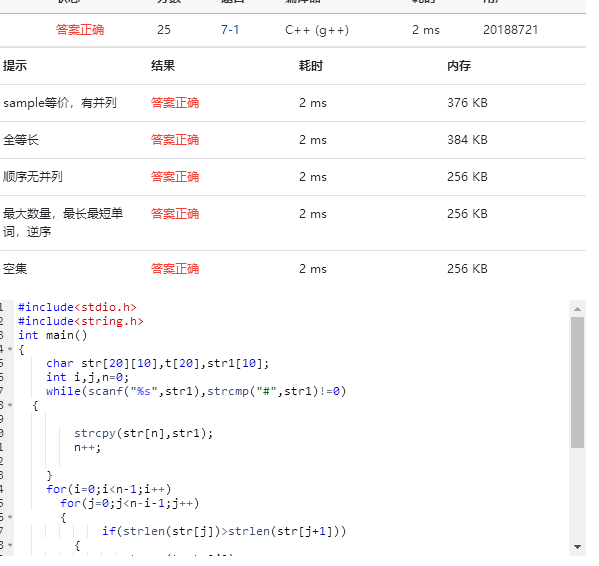Click 耗时 column header
This screenshot has width=599, height=566.
[311, 66]
